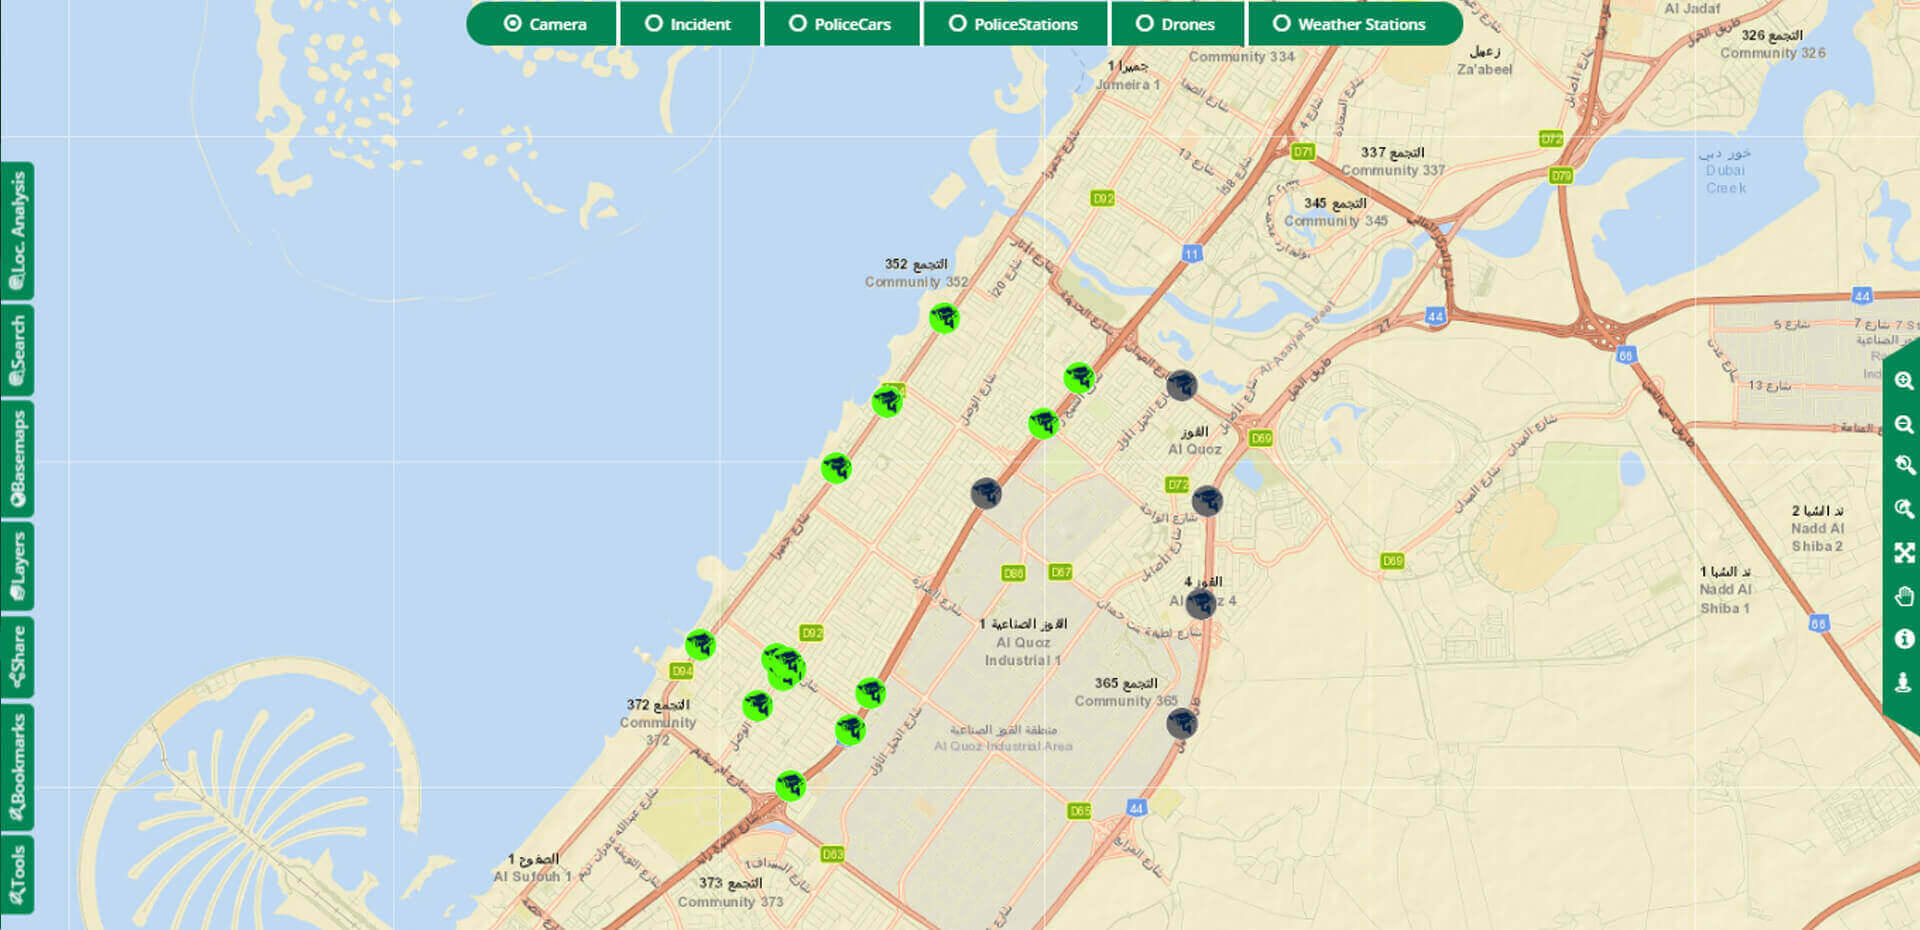Viewport: 1920px width, 930px height.
Task: Expand the Layers side panel
Action: 18,566
